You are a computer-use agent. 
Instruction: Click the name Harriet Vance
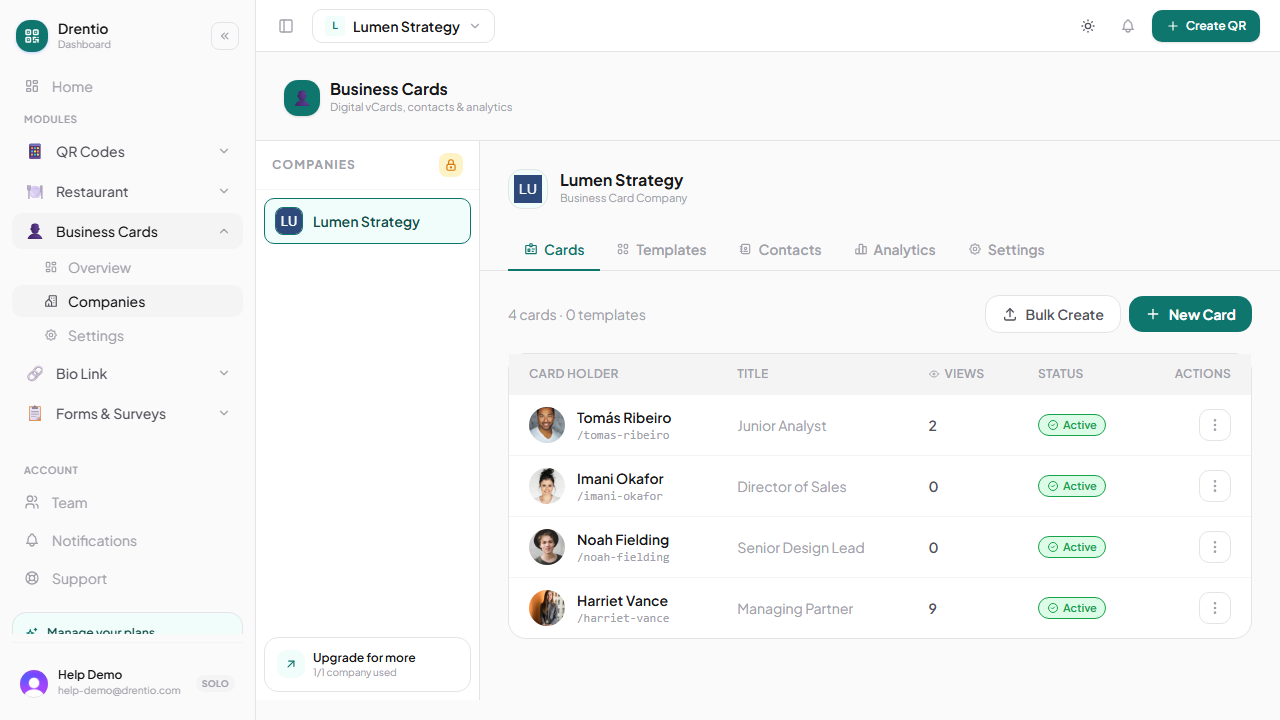(622, 601)
